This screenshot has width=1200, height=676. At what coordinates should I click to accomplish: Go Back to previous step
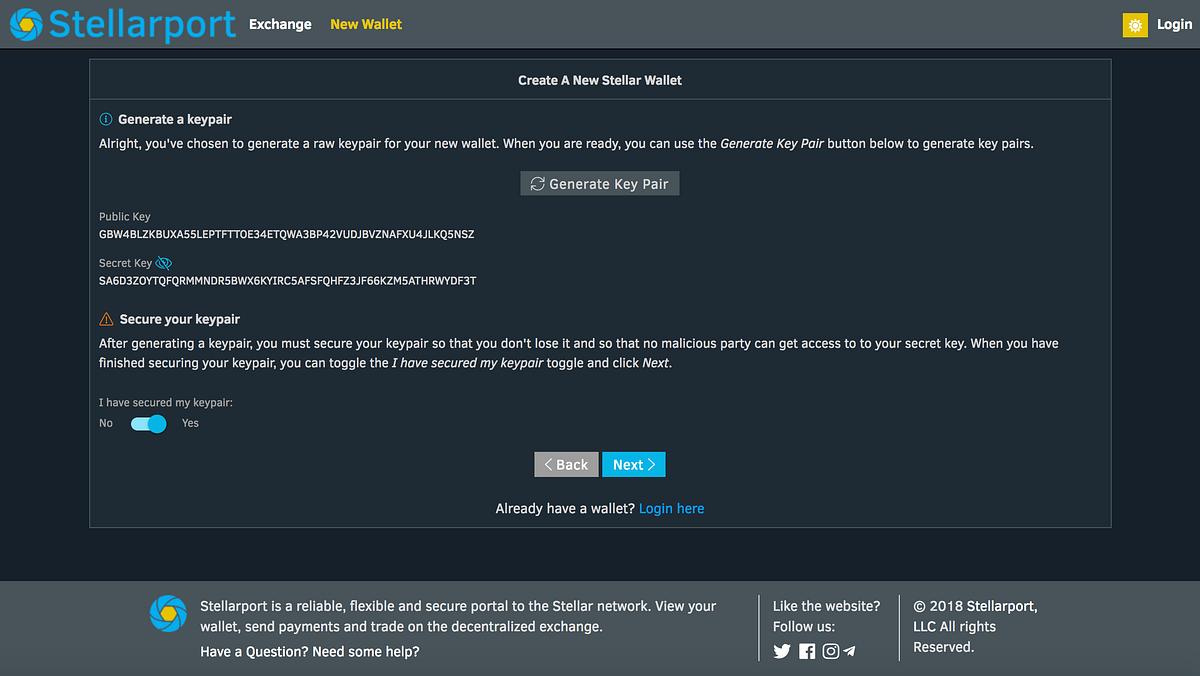tap(566, 465)
